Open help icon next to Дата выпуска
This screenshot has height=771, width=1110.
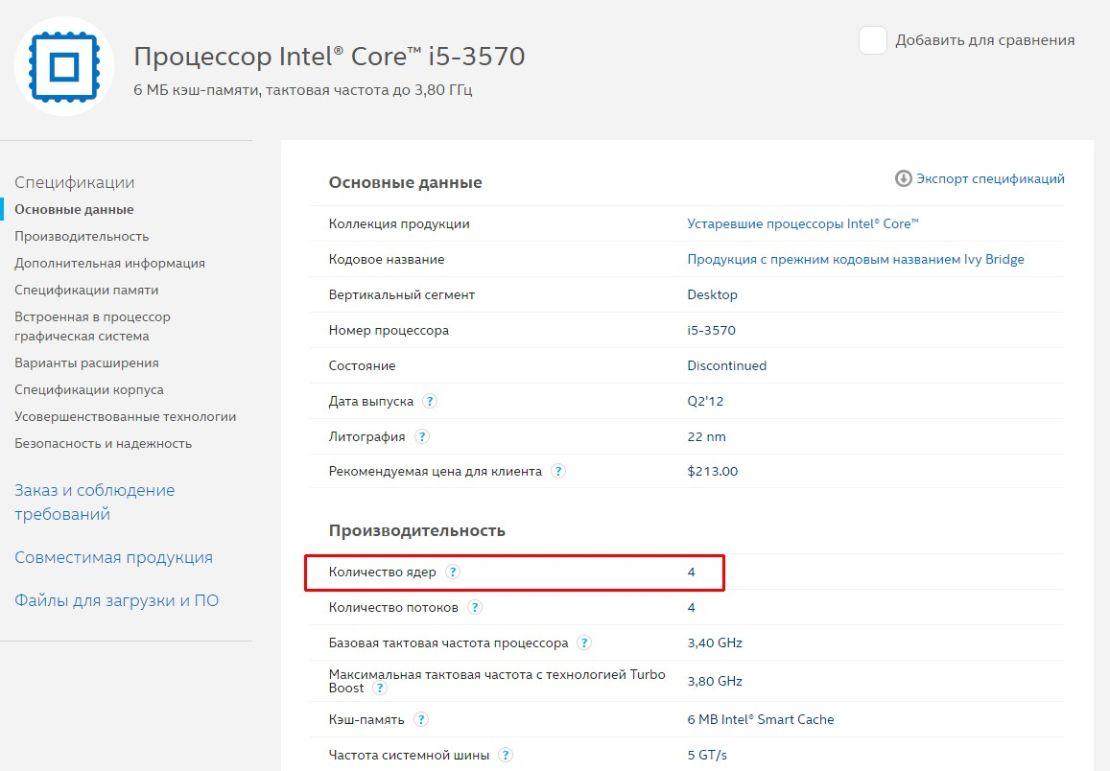click(430, 401)
